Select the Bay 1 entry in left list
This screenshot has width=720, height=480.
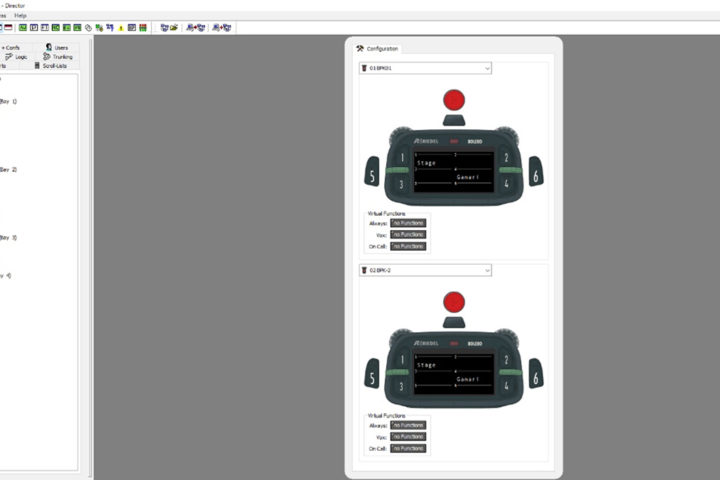(x=8, y=102)
